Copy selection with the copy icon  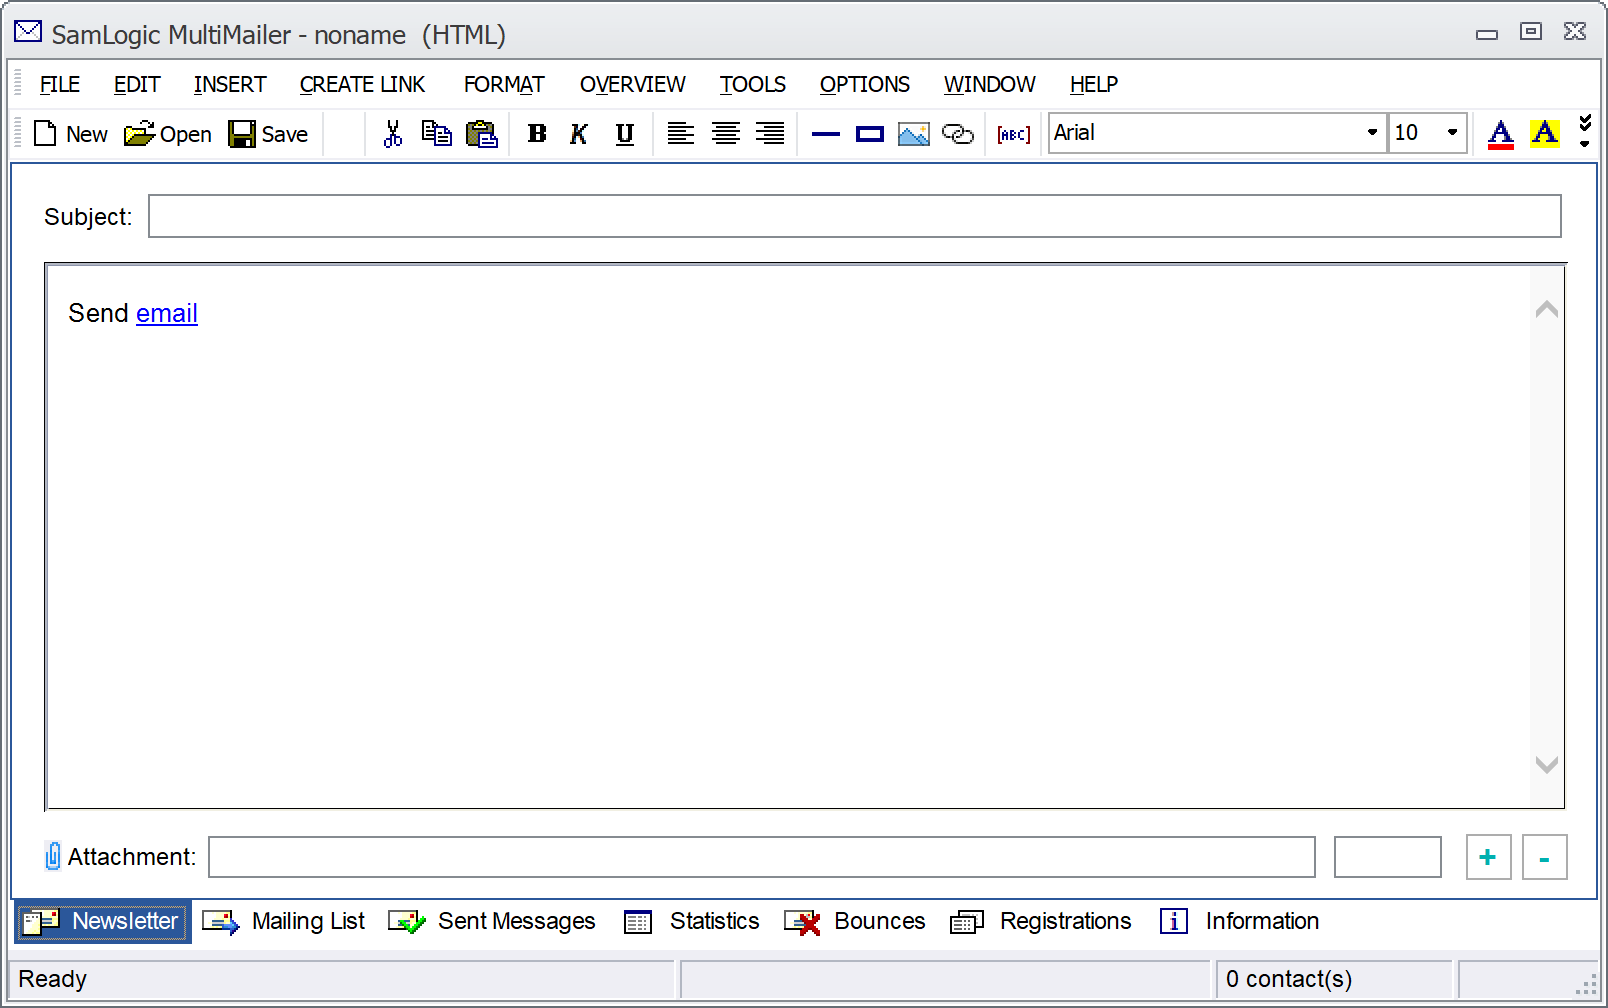pyautogui.click(x=436, y=134)
